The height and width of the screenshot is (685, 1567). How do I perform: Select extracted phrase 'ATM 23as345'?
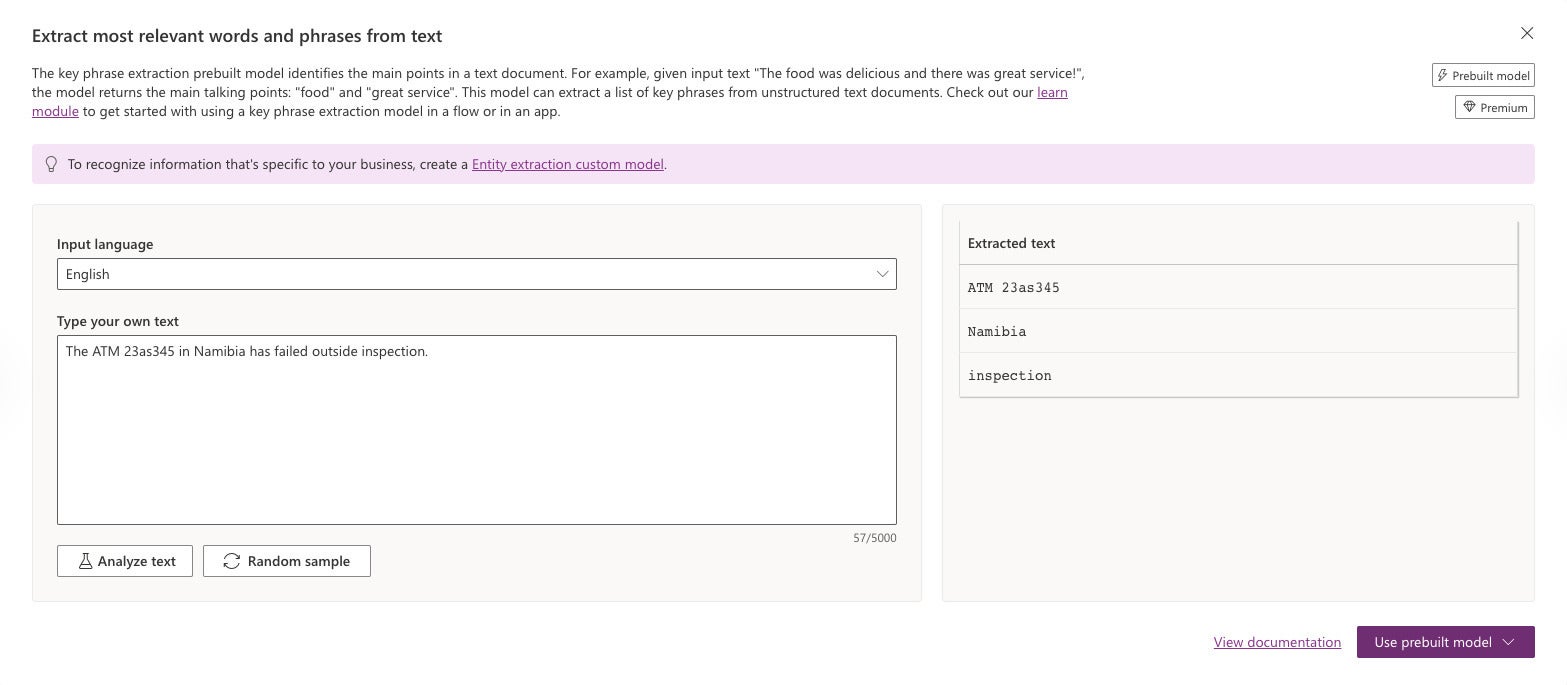coord(1238,287)
